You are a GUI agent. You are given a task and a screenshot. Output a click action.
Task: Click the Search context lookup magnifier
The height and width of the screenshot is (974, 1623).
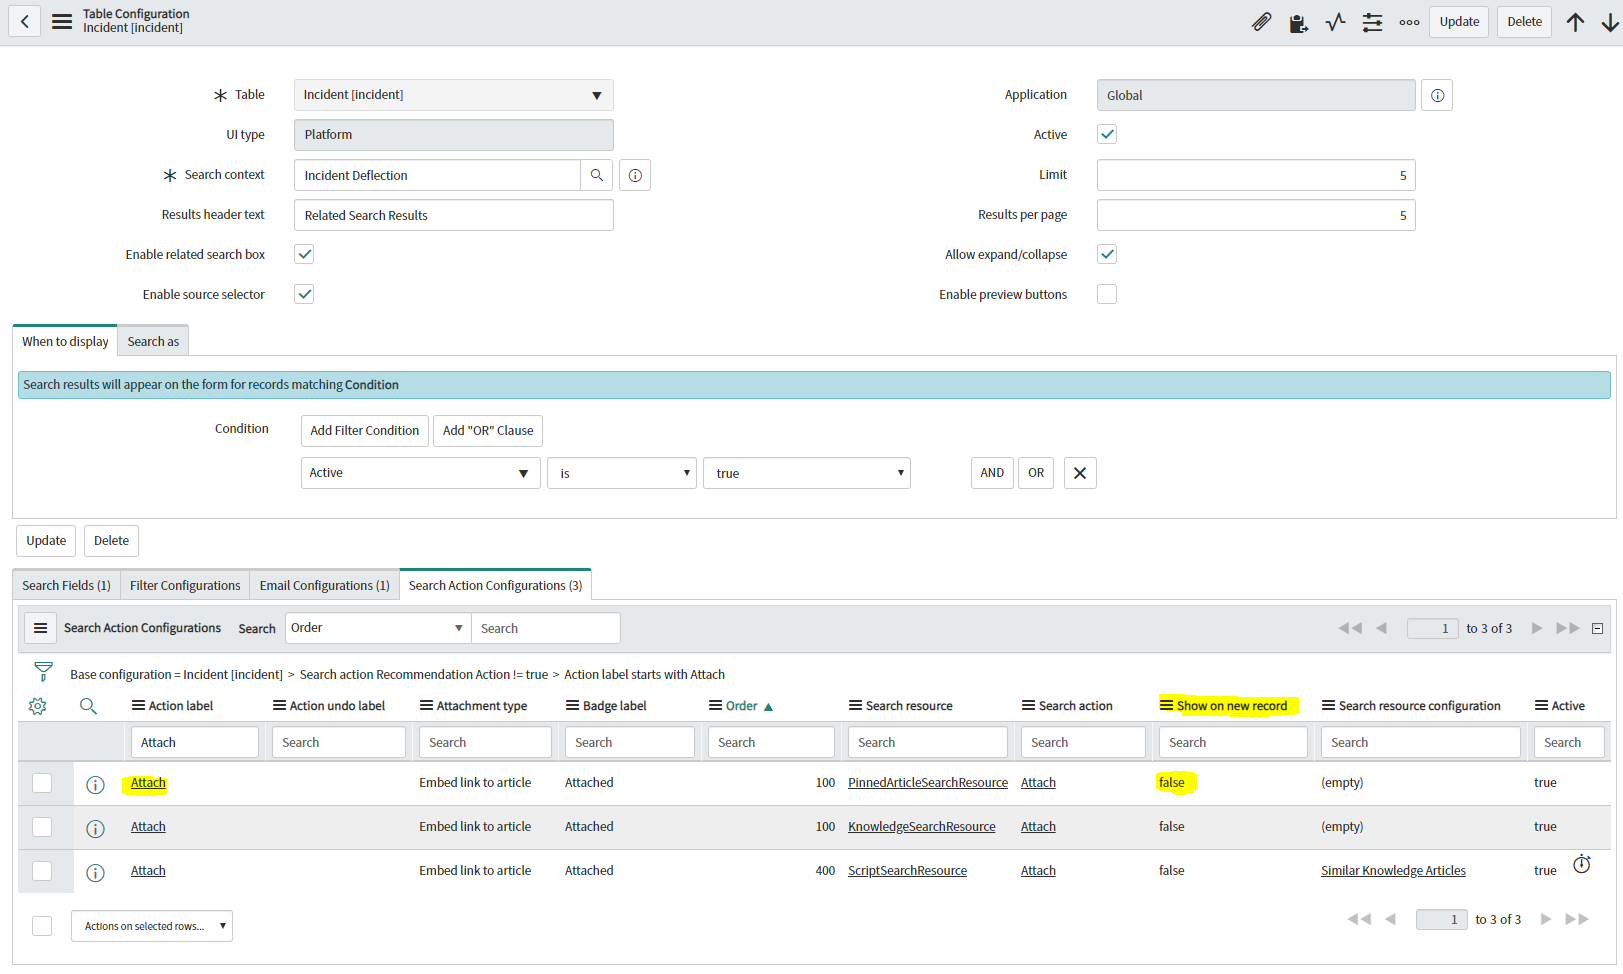pyautogui.click(x=597, y=175)
